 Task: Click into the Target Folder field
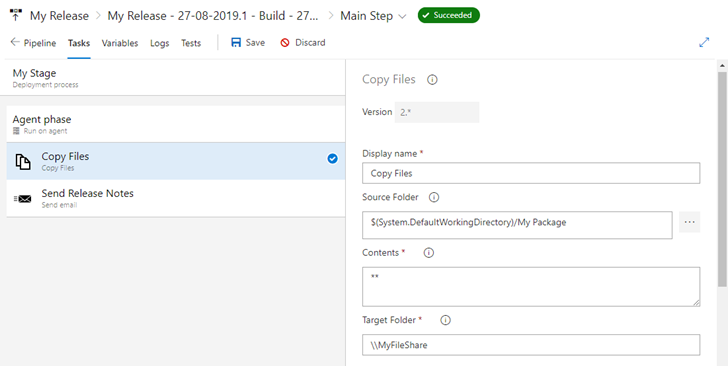(x=531, y=345)
